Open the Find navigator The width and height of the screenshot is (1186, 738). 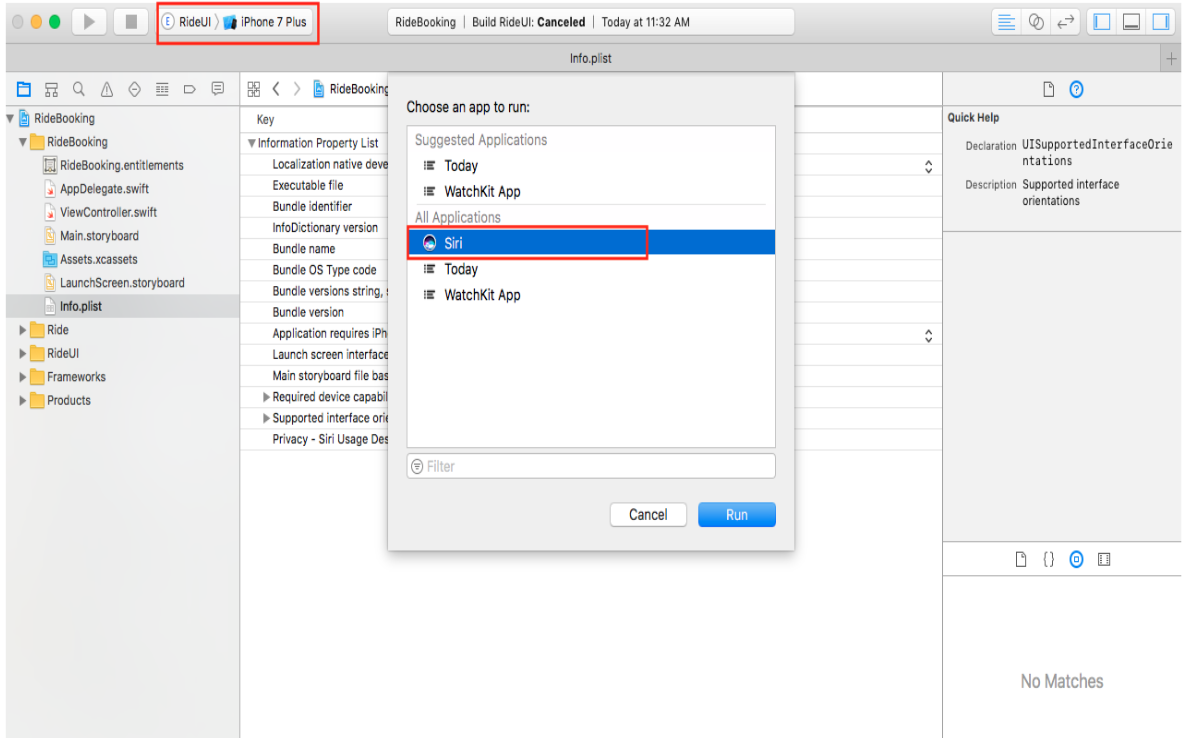point(79,89)
